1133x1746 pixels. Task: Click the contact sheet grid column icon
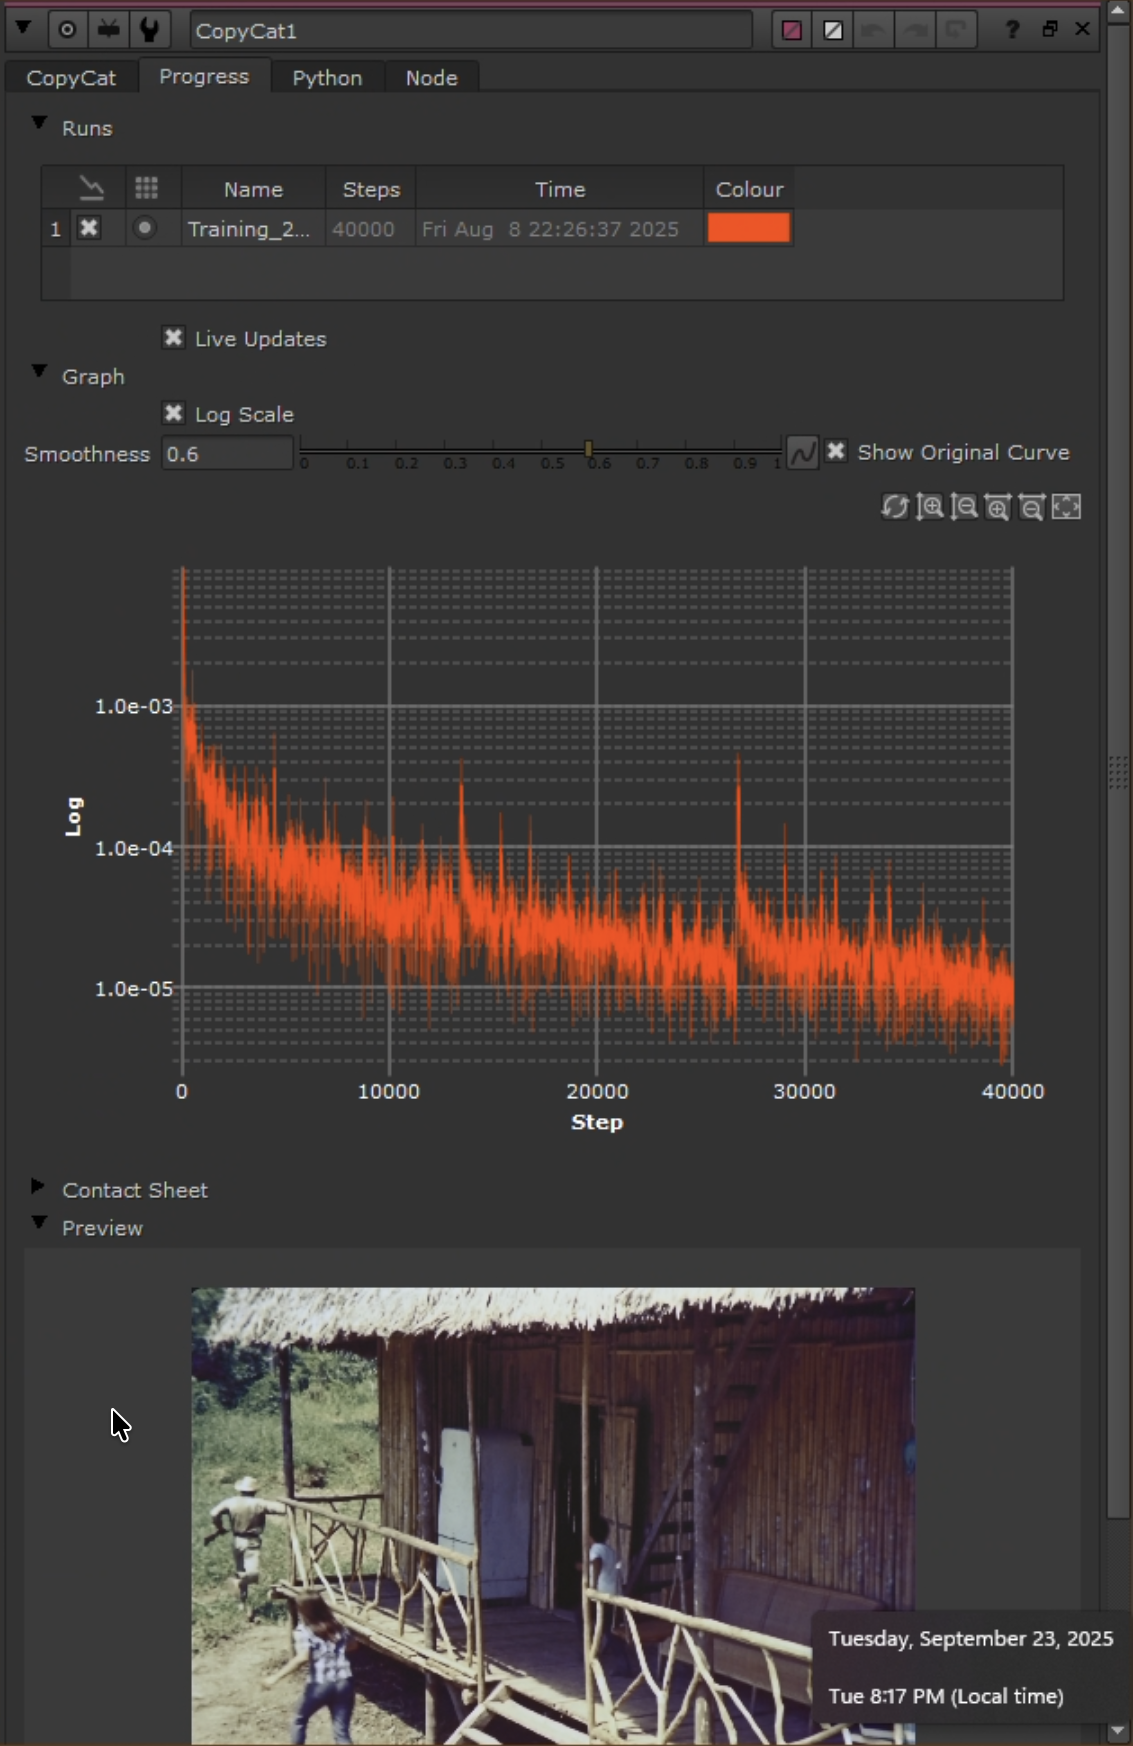pos(146,188)
